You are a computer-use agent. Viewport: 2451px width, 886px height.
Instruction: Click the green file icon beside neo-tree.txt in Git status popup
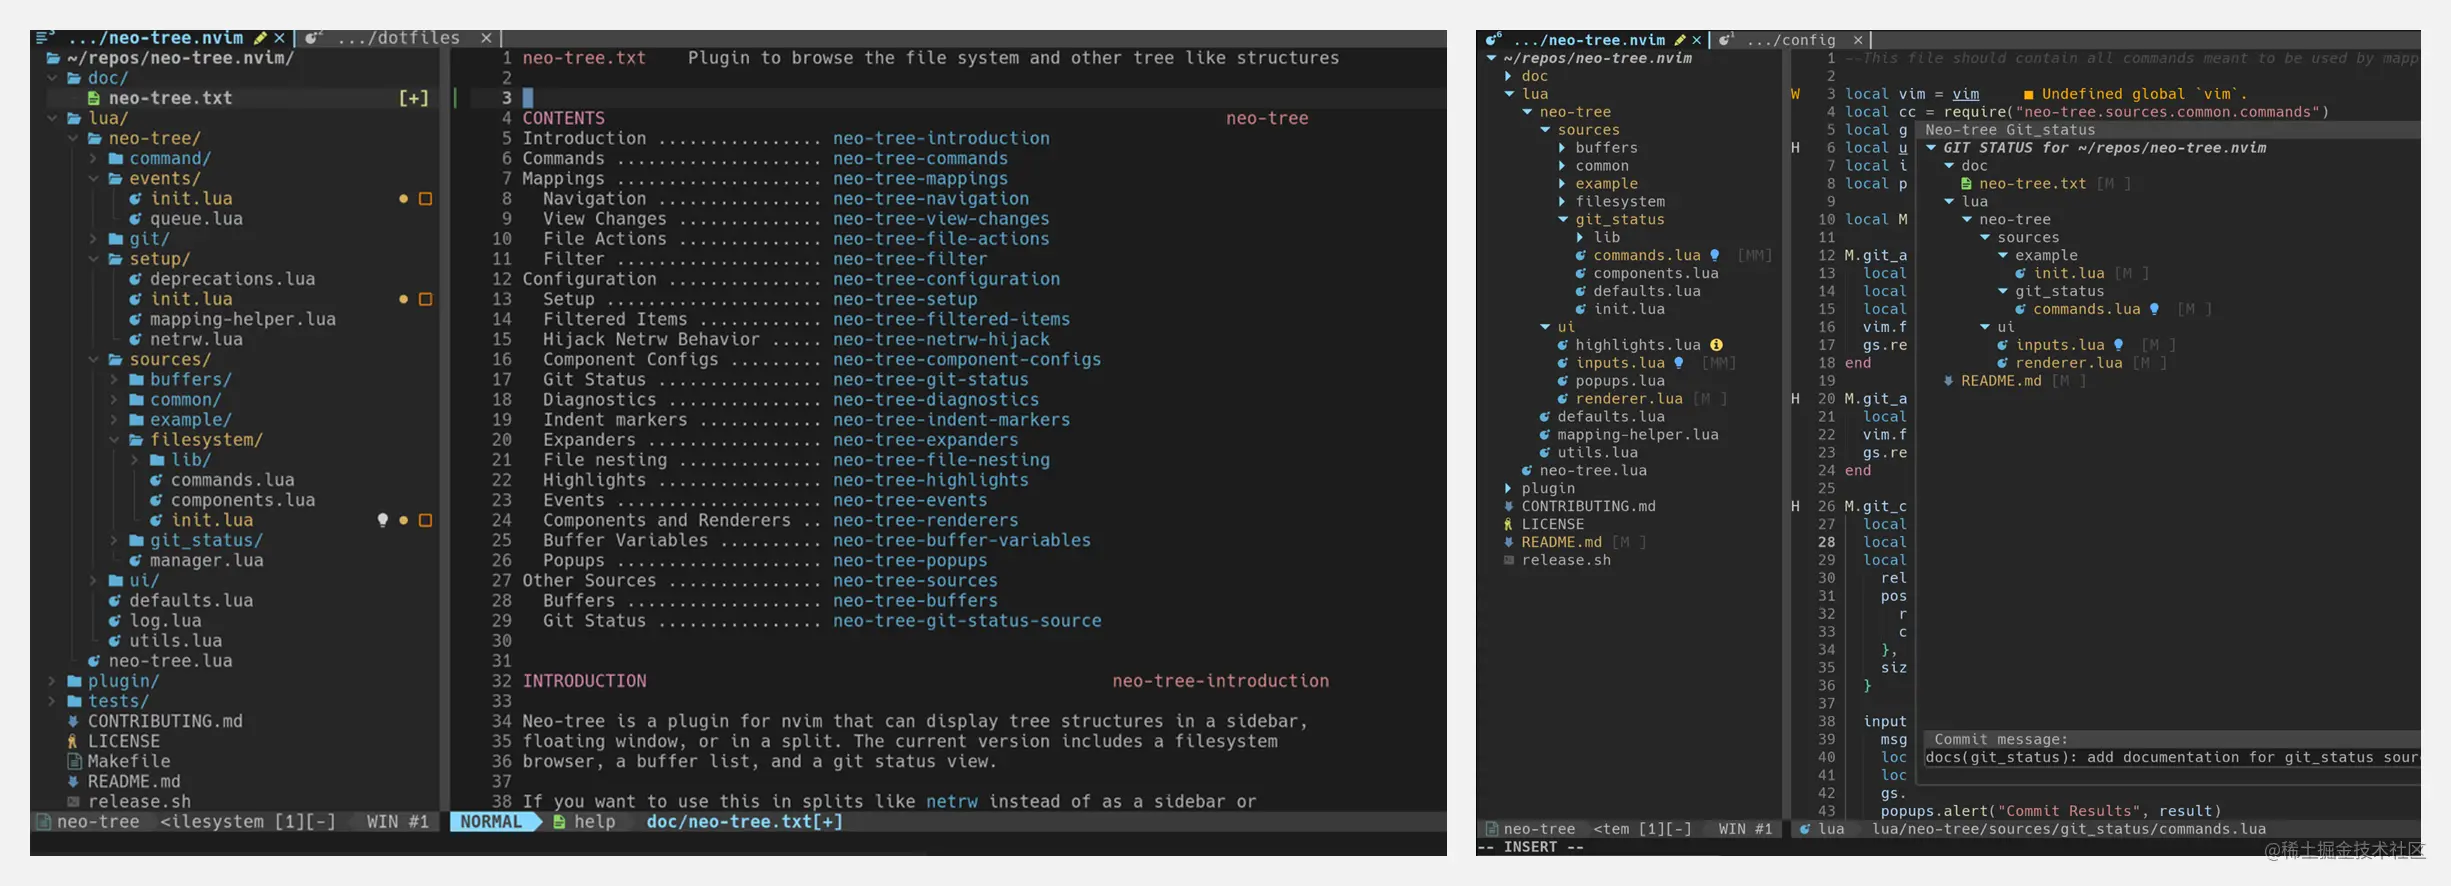(1966, 184)
